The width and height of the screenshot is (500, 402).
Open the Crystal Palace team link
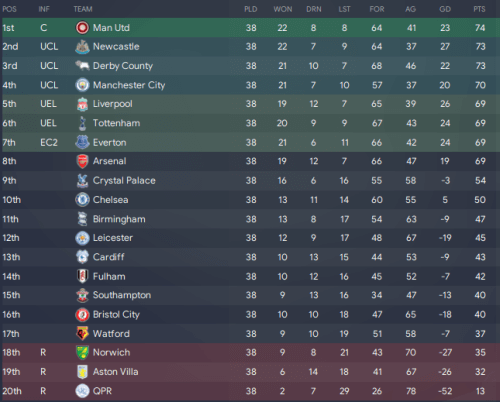(x=124, y=181)
